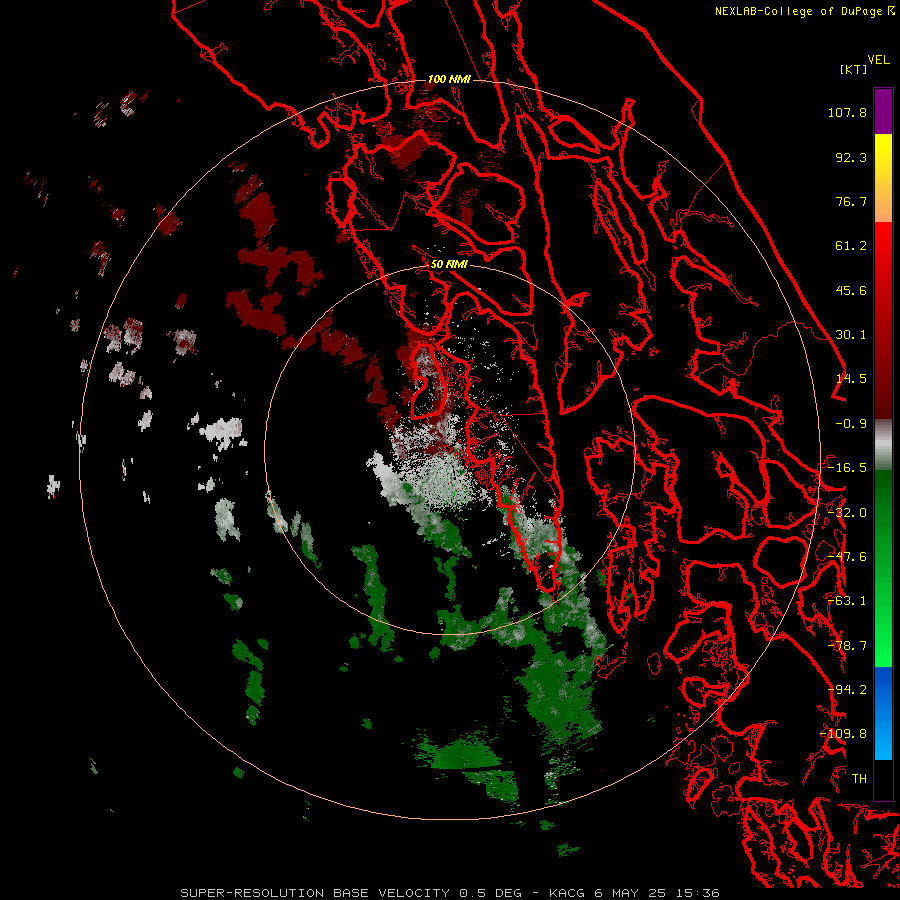Click the -0.9 legend value
The image size is (900, 900).
click(851, 424)
